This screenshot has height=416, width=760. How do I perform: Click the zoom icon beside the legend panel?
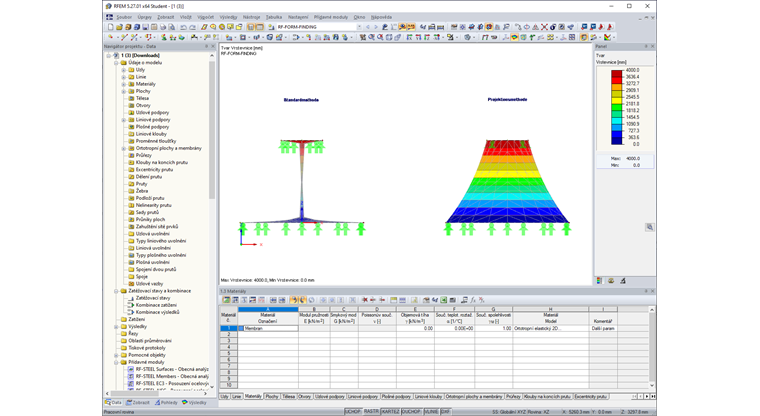[649, 227]
